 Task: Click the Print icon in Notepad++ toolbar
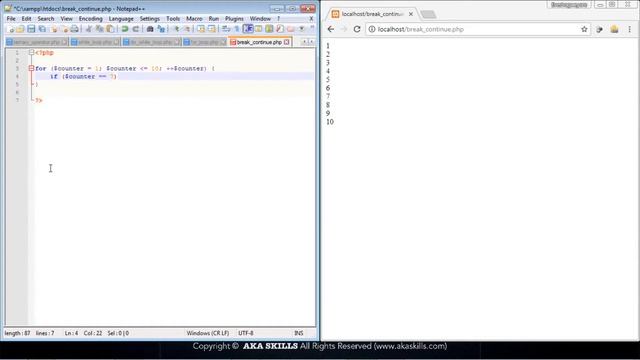point(74,29)
